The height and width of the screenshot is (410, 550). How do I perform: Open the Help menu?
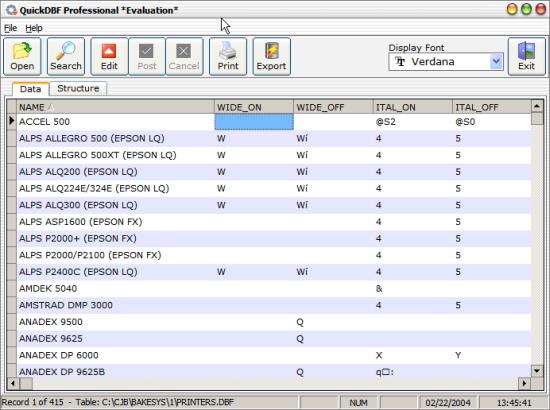coord(34,28)
